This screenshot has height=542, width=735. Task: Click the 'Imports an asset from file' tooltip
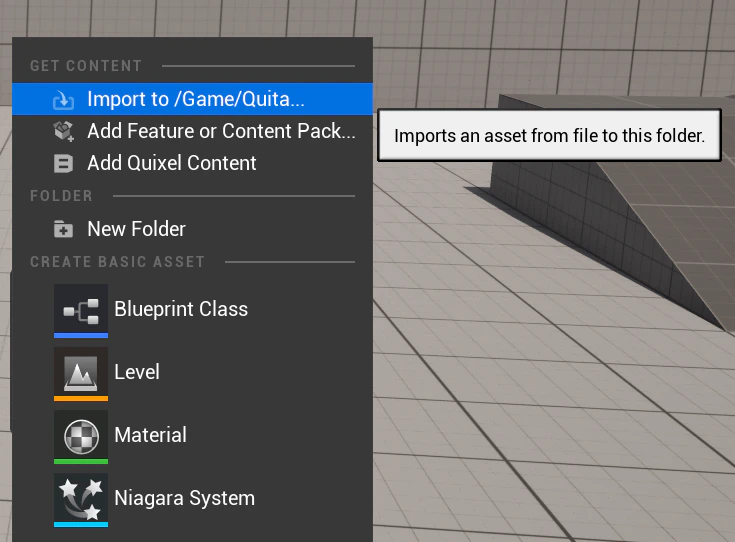click(549, 136)
